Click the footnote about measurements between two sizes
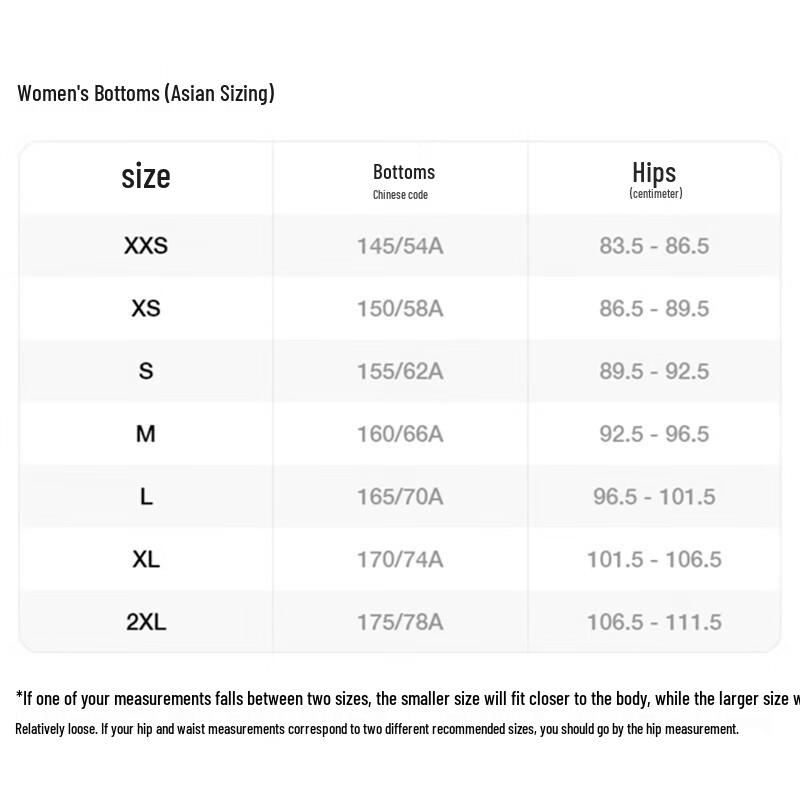Viewport: 800px width, 800px height. (x=400, y=699)
